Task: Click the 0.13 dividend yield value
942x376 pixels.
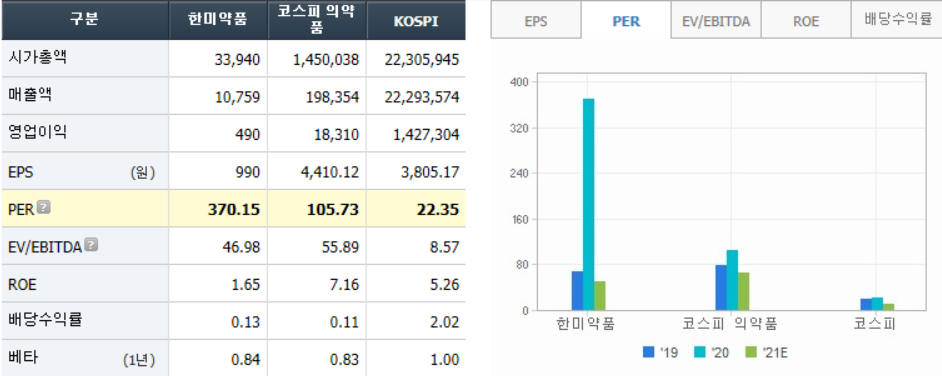Action: point(246,321)
